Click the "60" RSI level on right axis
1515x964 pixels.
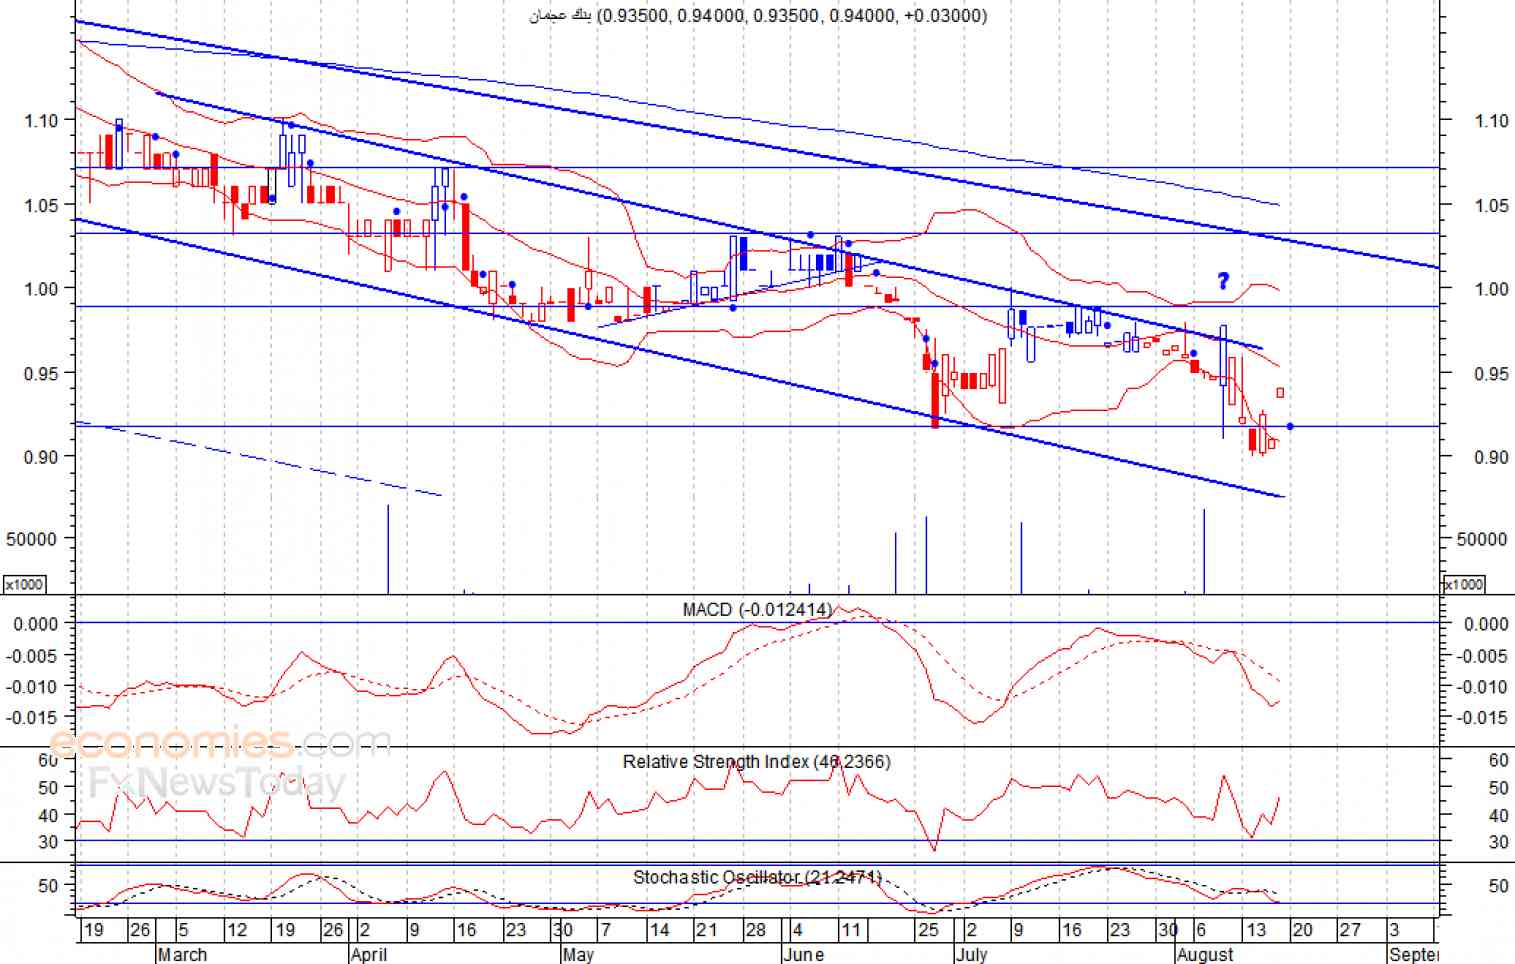tap(1498, 760)
